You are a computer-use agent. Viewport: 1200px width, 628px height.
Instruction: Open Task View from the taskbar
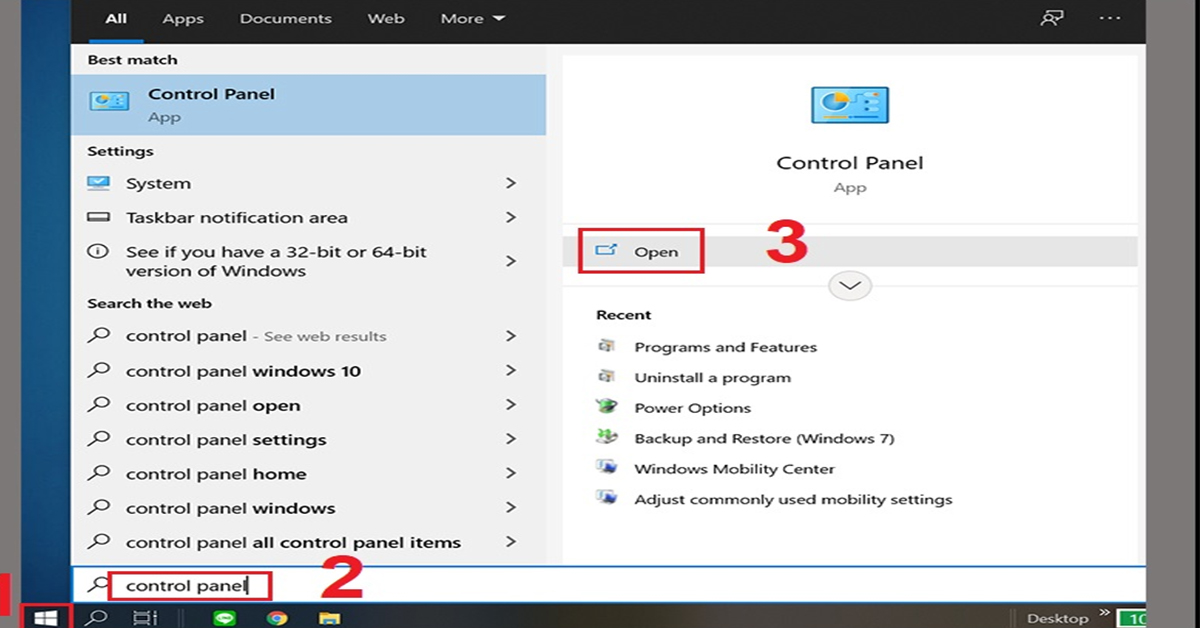pyautogui.click(x=145, y=617)
